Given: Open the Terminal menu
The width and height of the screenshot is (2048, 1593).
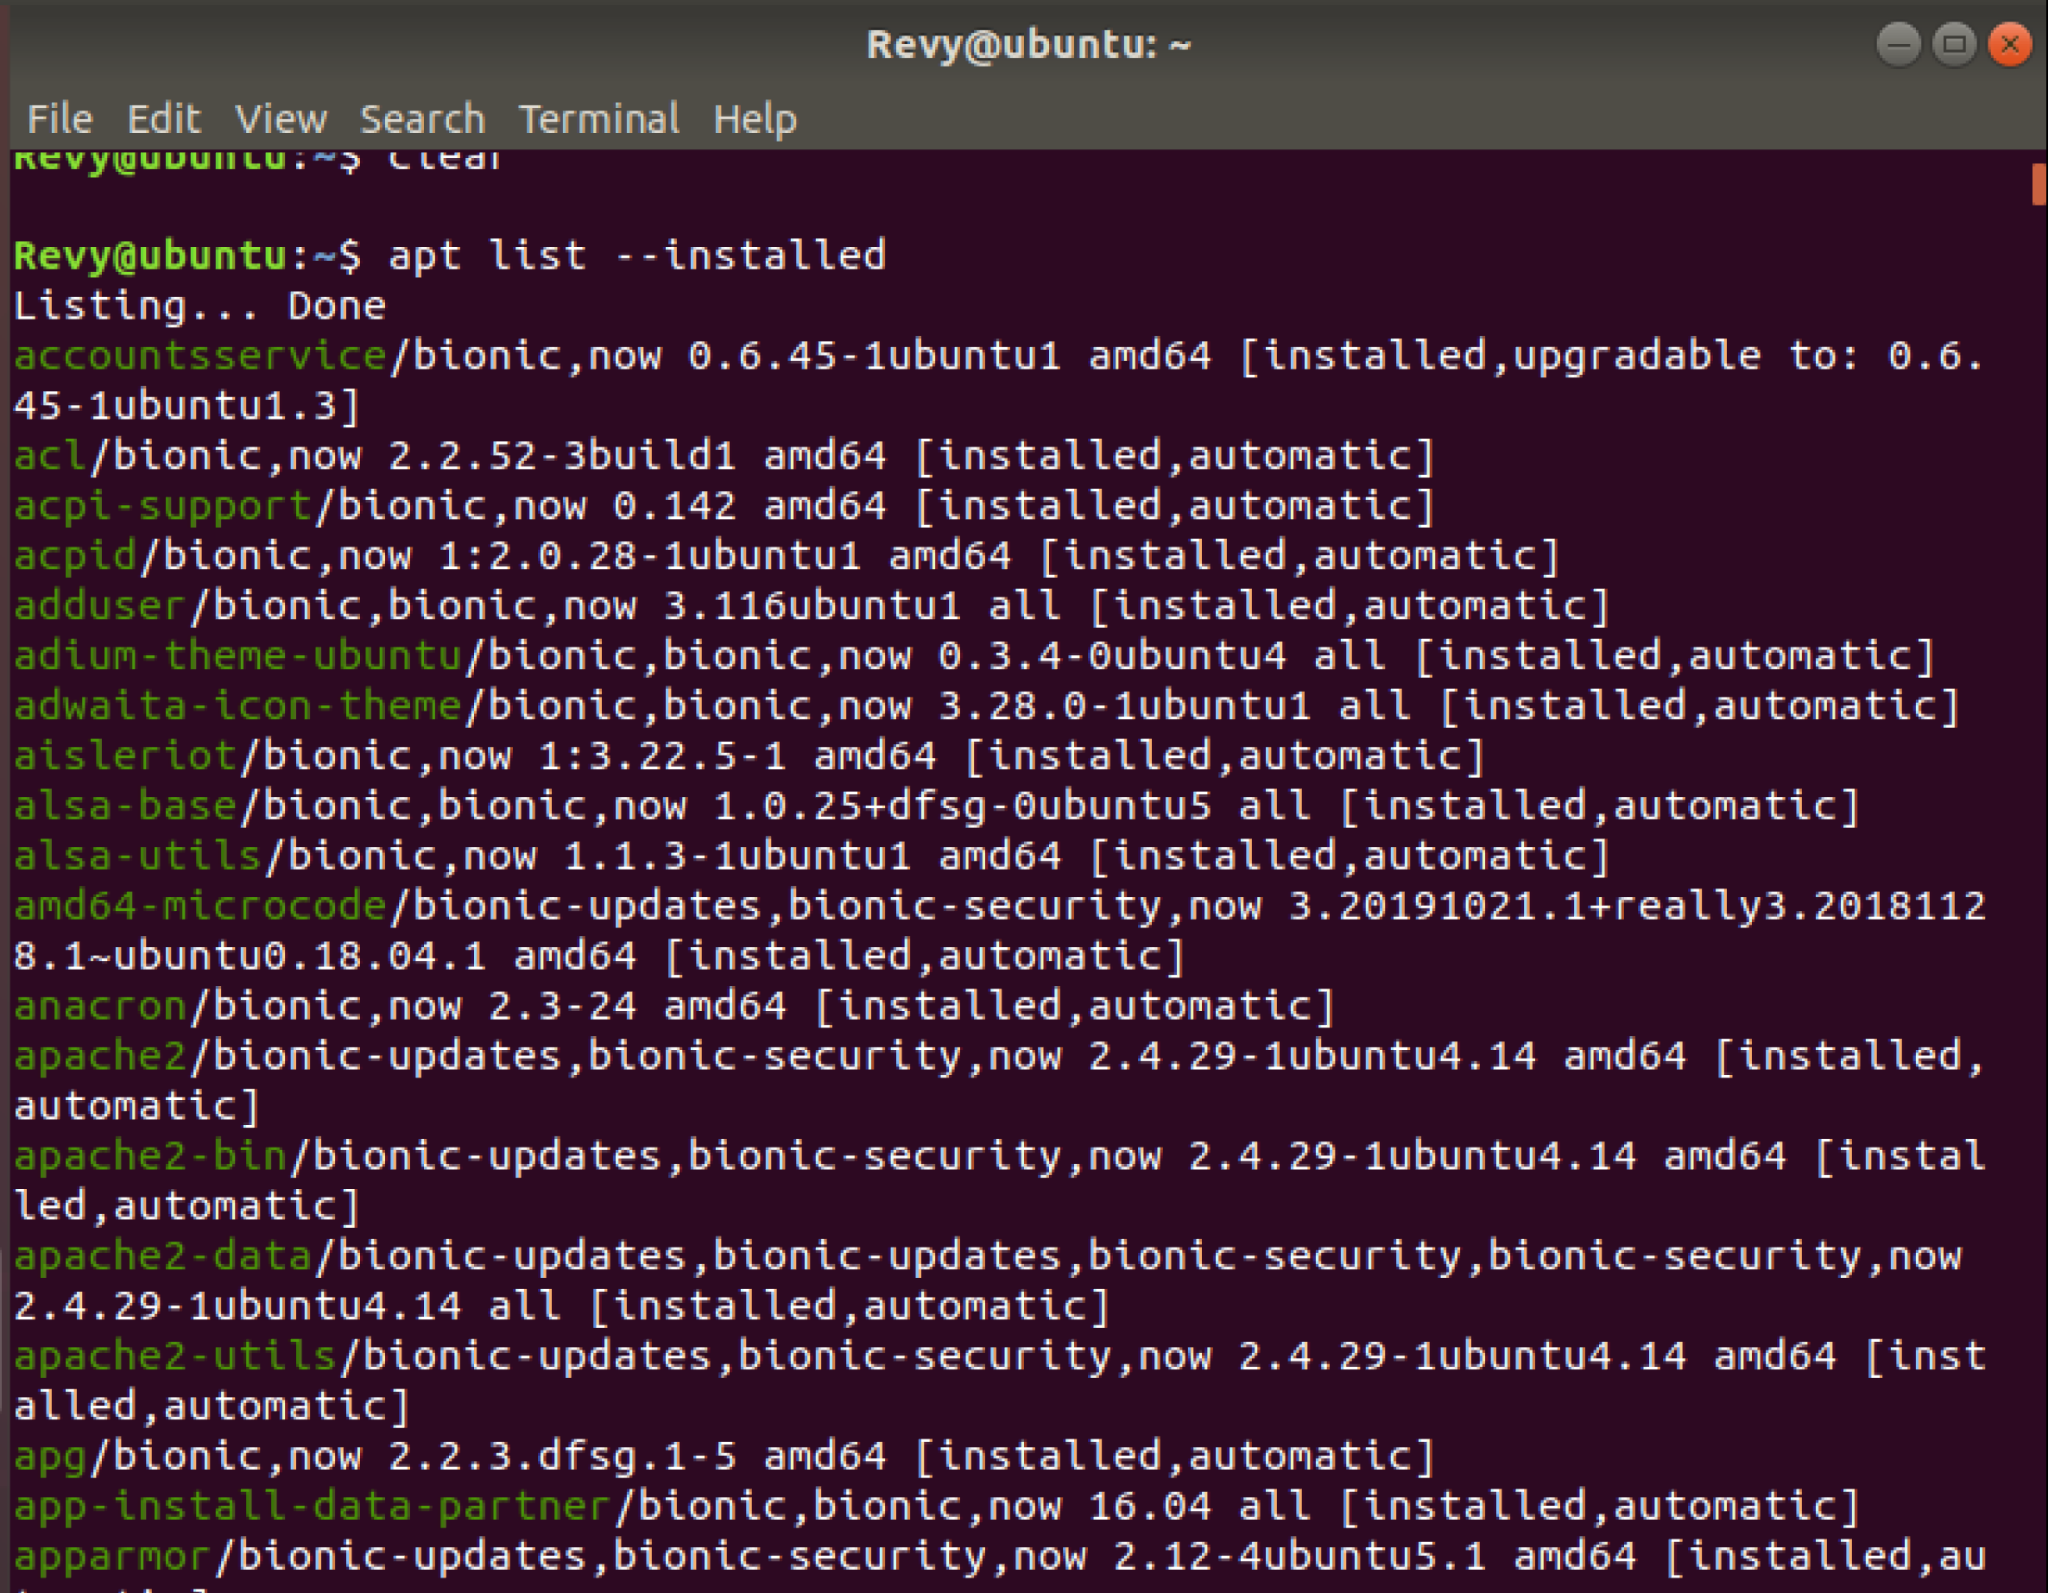Looking at the screenshot, I should point(599,119).
